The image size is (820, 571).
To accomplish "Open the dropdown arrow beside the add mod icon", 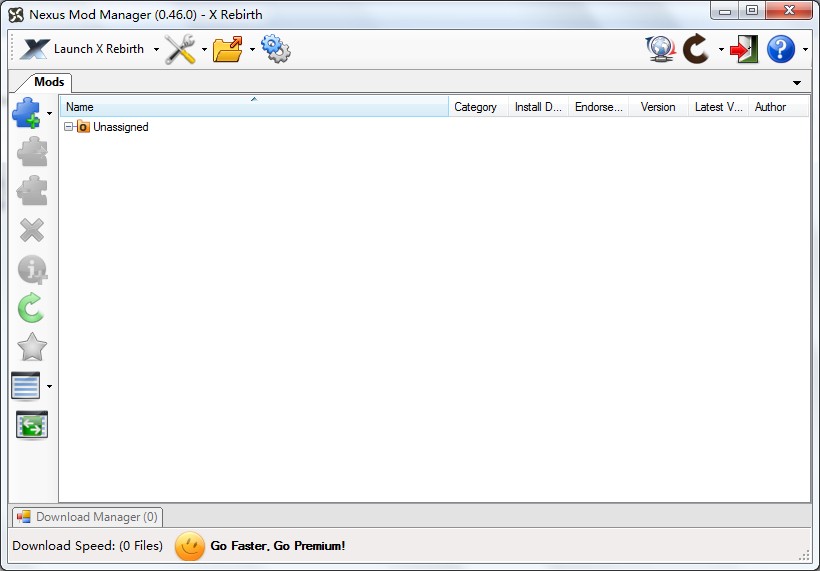I will [50, 113].
